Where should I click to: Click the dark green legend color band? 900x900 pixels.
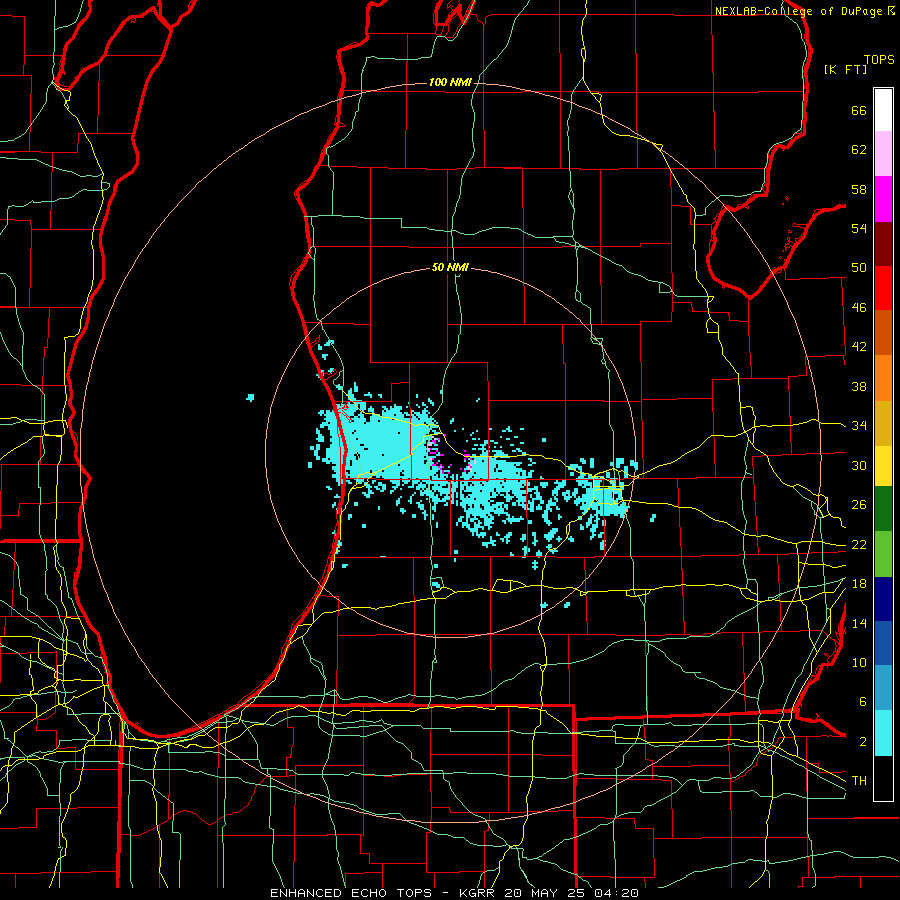(x=883, y=509)
